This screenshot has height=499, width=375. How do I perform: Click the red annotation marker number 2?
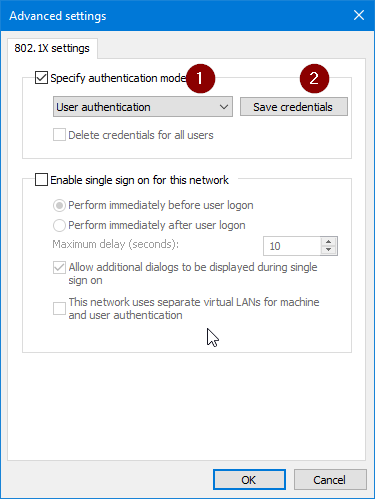314,79
